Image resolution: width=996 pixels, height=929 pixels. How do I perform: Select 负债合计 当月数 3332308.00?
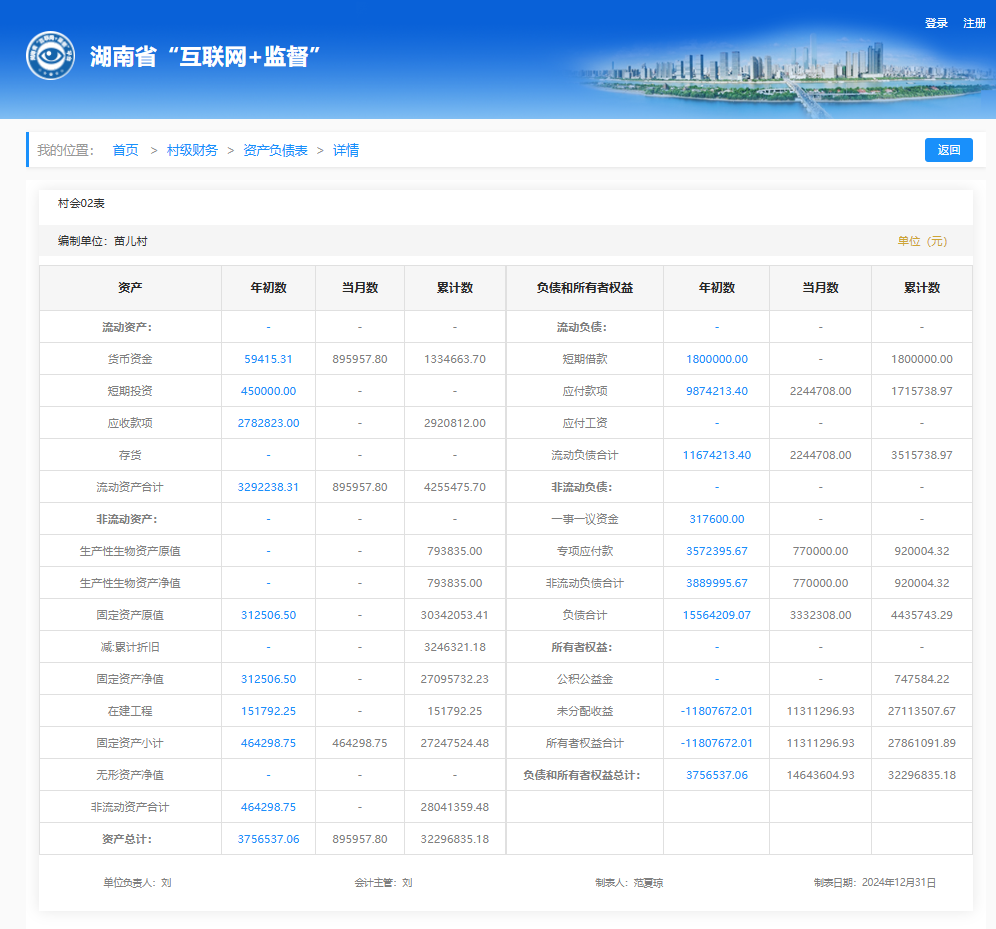tap(821, 615)
